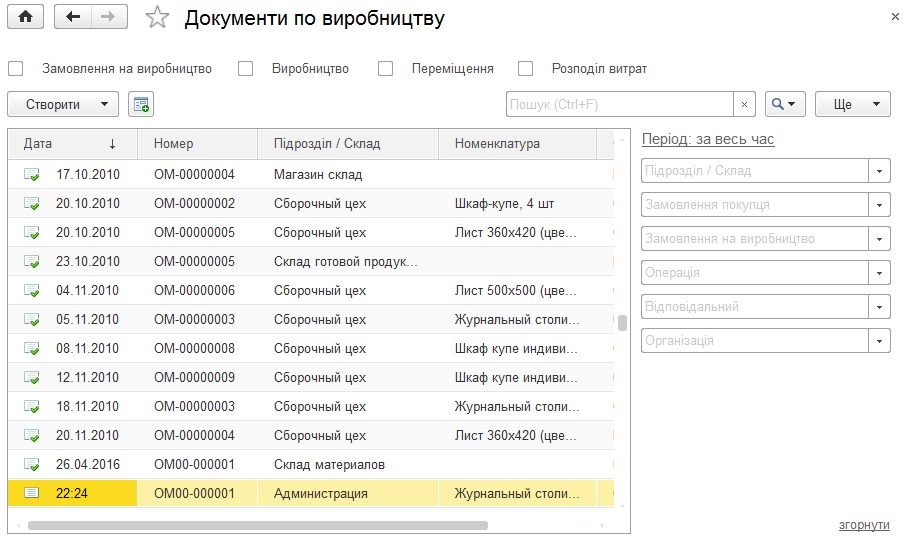The width and height of the screenshot is (903, 542).
Task: Click the create-from-template document icon button
Action: 141,104
